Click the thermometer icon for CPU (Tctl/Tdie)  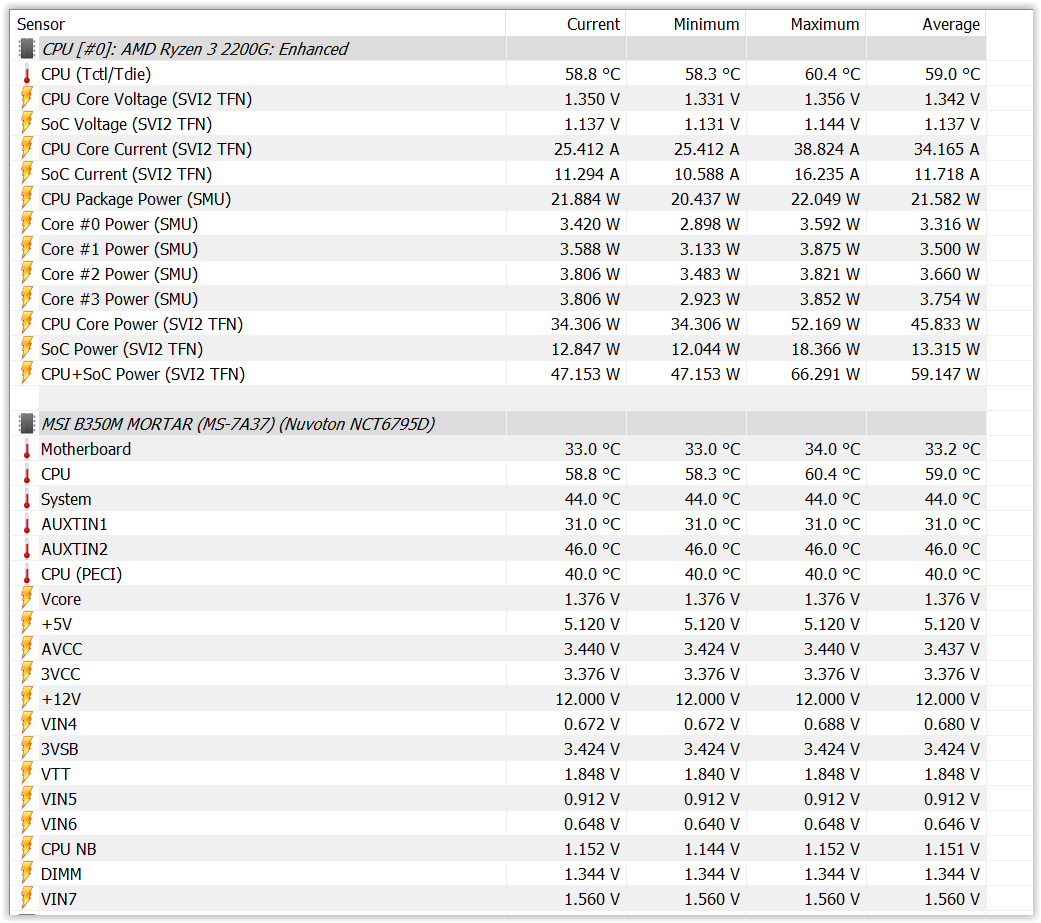27,74
